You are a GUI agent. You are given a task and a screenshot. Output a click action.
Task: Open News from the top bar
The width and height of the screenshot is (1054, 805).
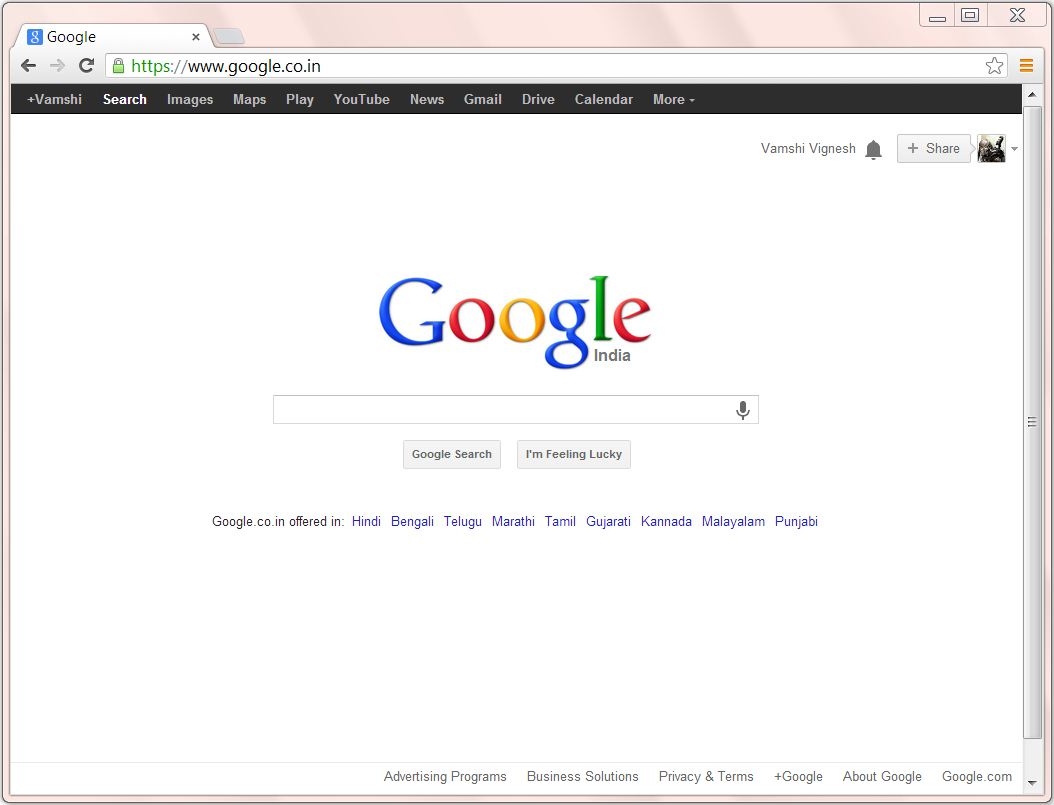tap(427, 99)
